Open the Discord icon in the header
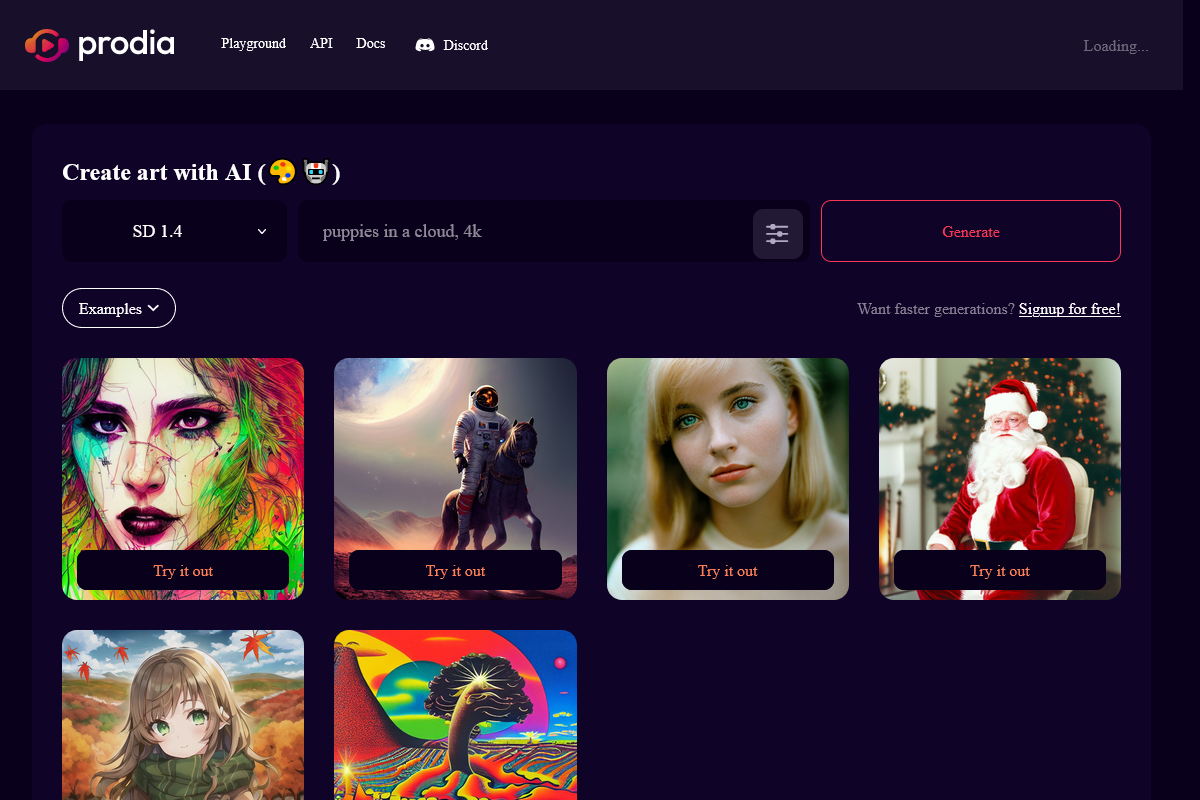 point(424,44)
